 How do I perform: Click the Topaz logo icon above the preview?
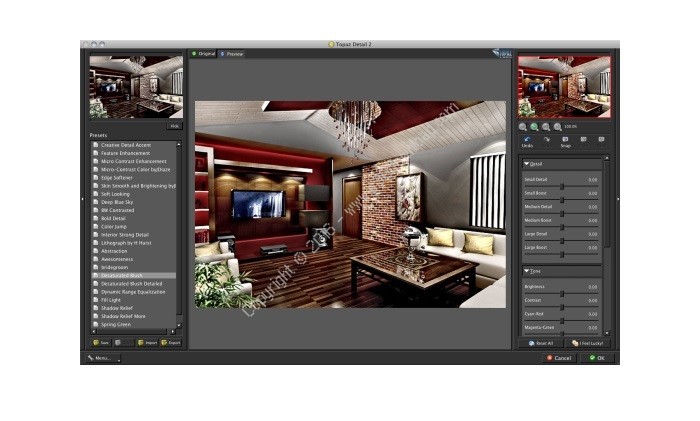coord(502,53)
